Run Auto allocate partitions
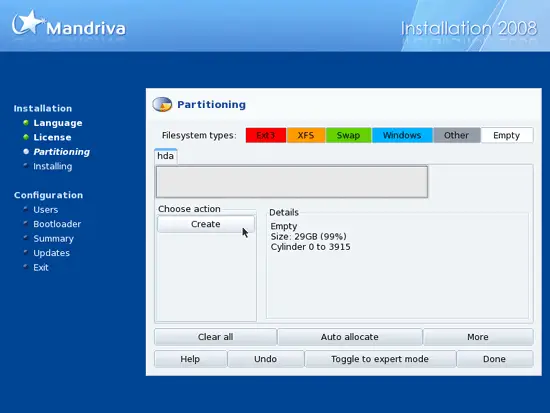The image size is (550, 413). pyautogui.click(x=350, y=337)
